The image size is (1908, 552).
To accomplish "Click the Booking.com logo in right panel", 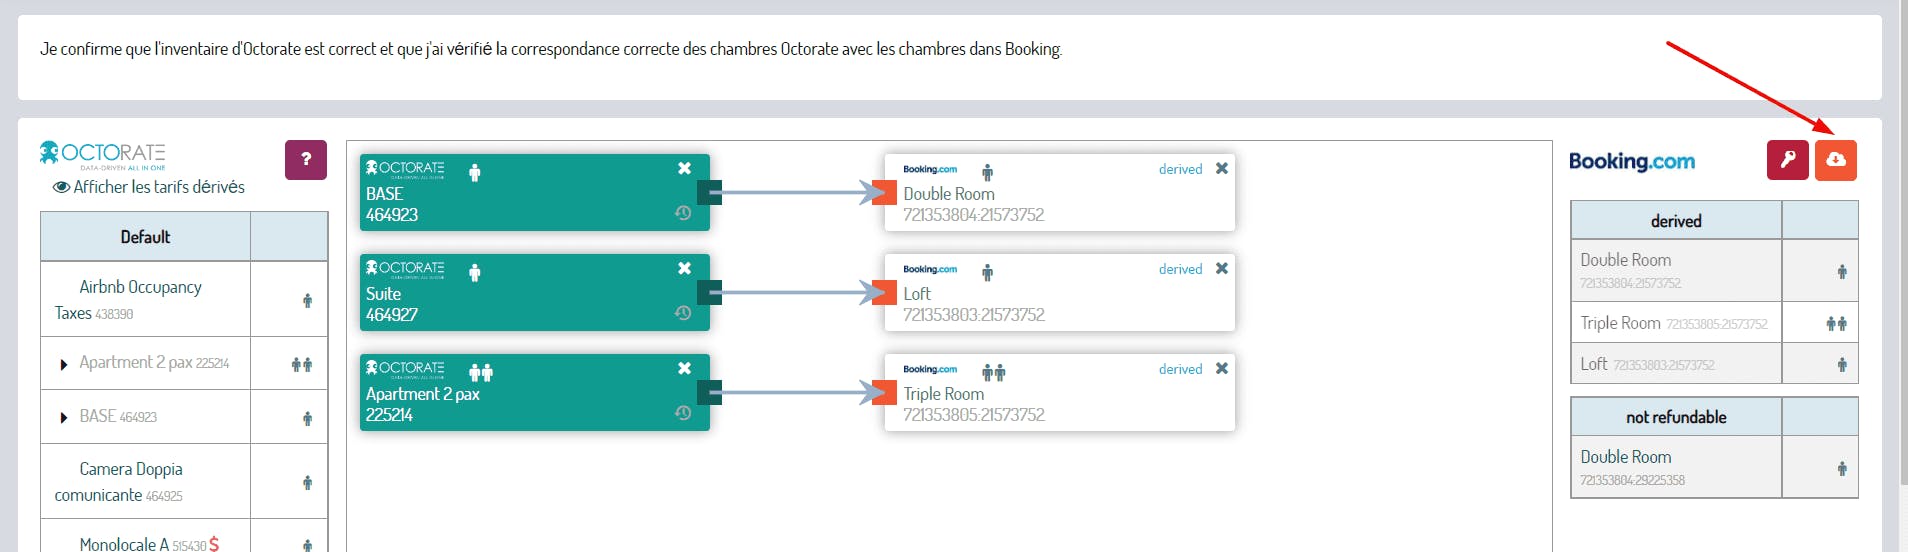I will click(1632, 161).
